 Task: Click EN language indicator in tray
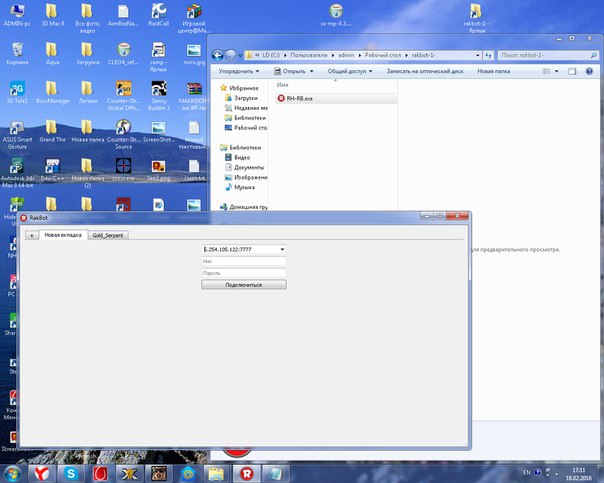pyautogui.click(x=527, y=473)
